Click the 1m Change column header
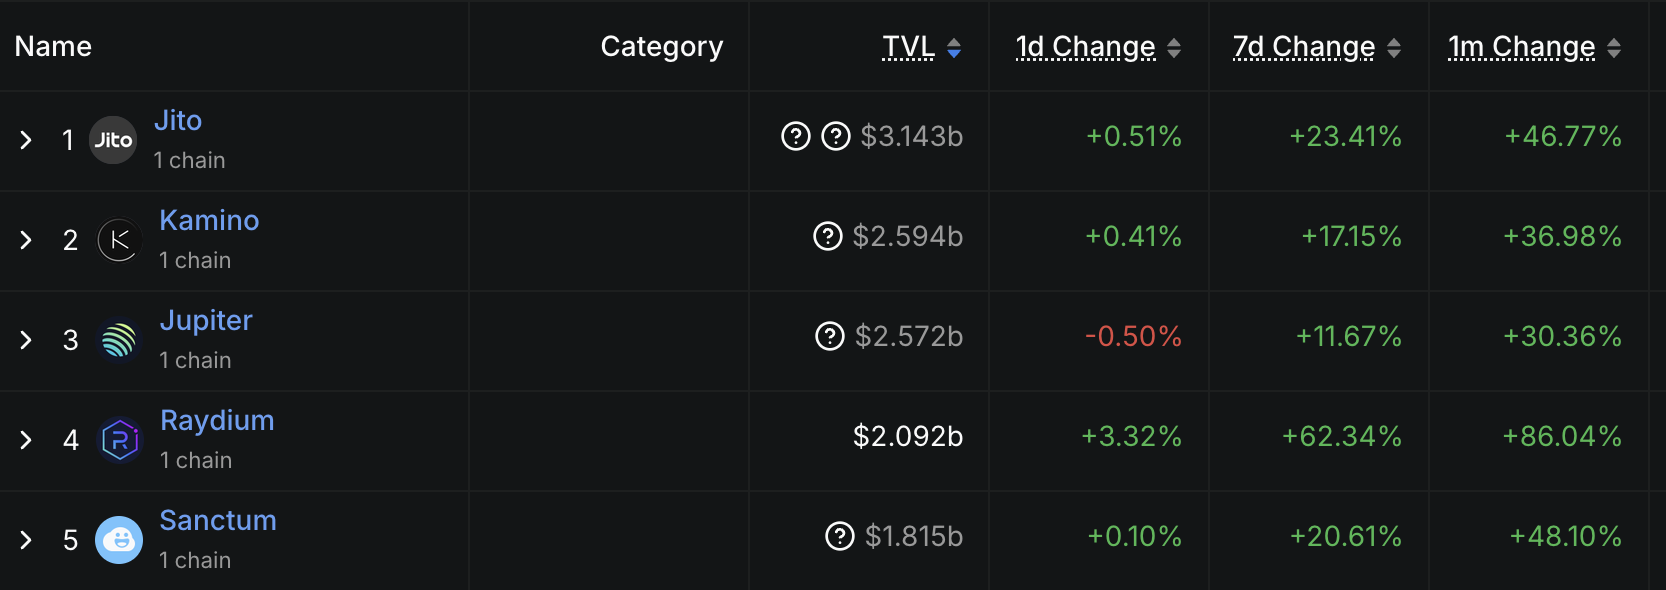Screen dimensions: 1666x590 (x=1521, y=46)
